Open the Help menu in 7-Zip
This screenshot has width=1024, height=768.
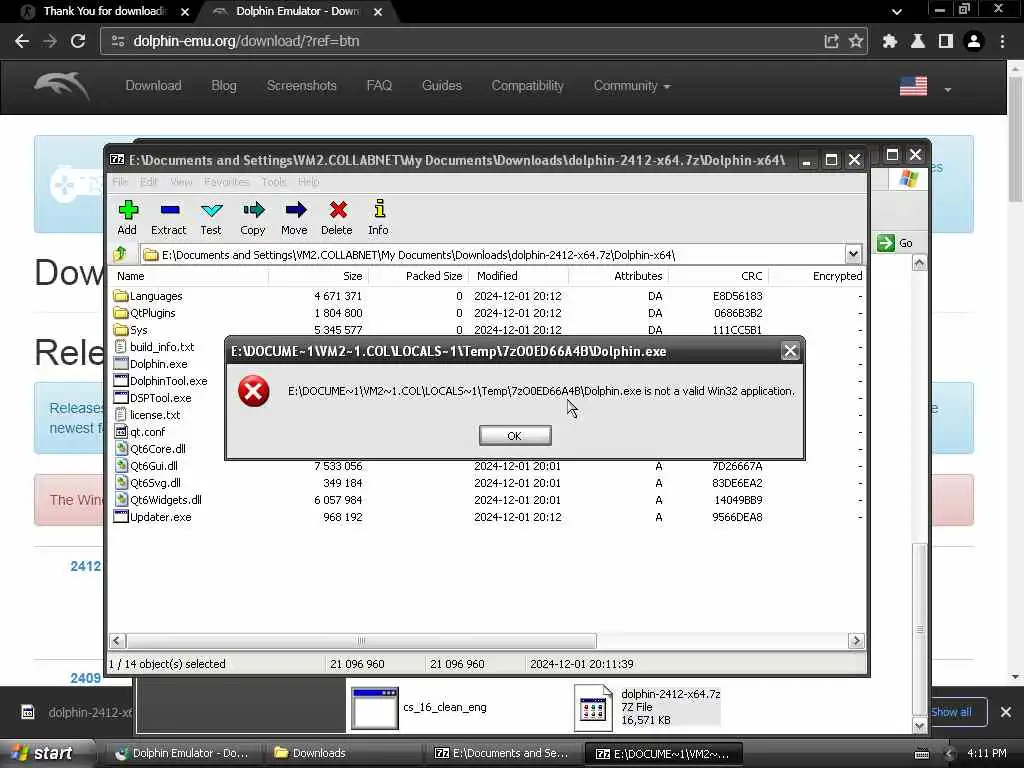tap(308, 182)
